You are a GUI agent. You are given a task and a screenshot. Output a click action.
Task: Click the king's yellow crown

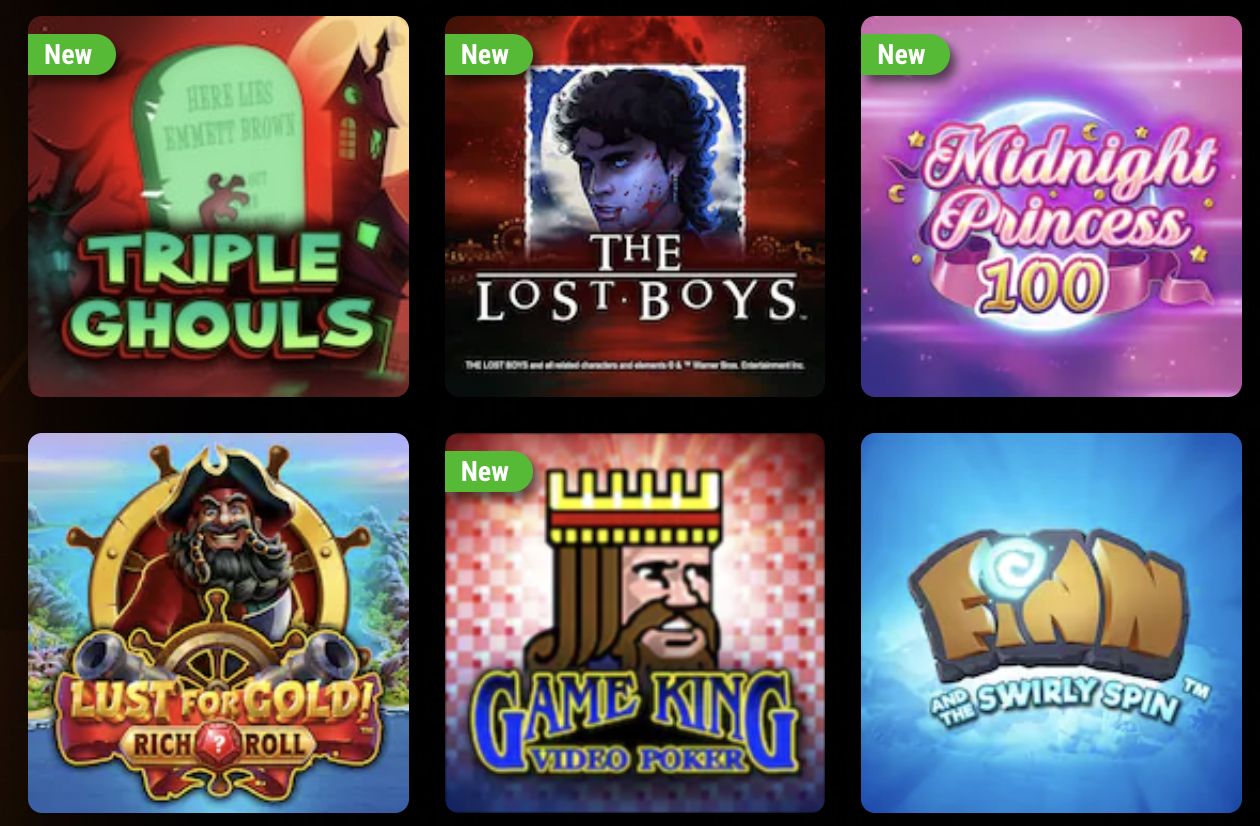(x=636, y=506)
